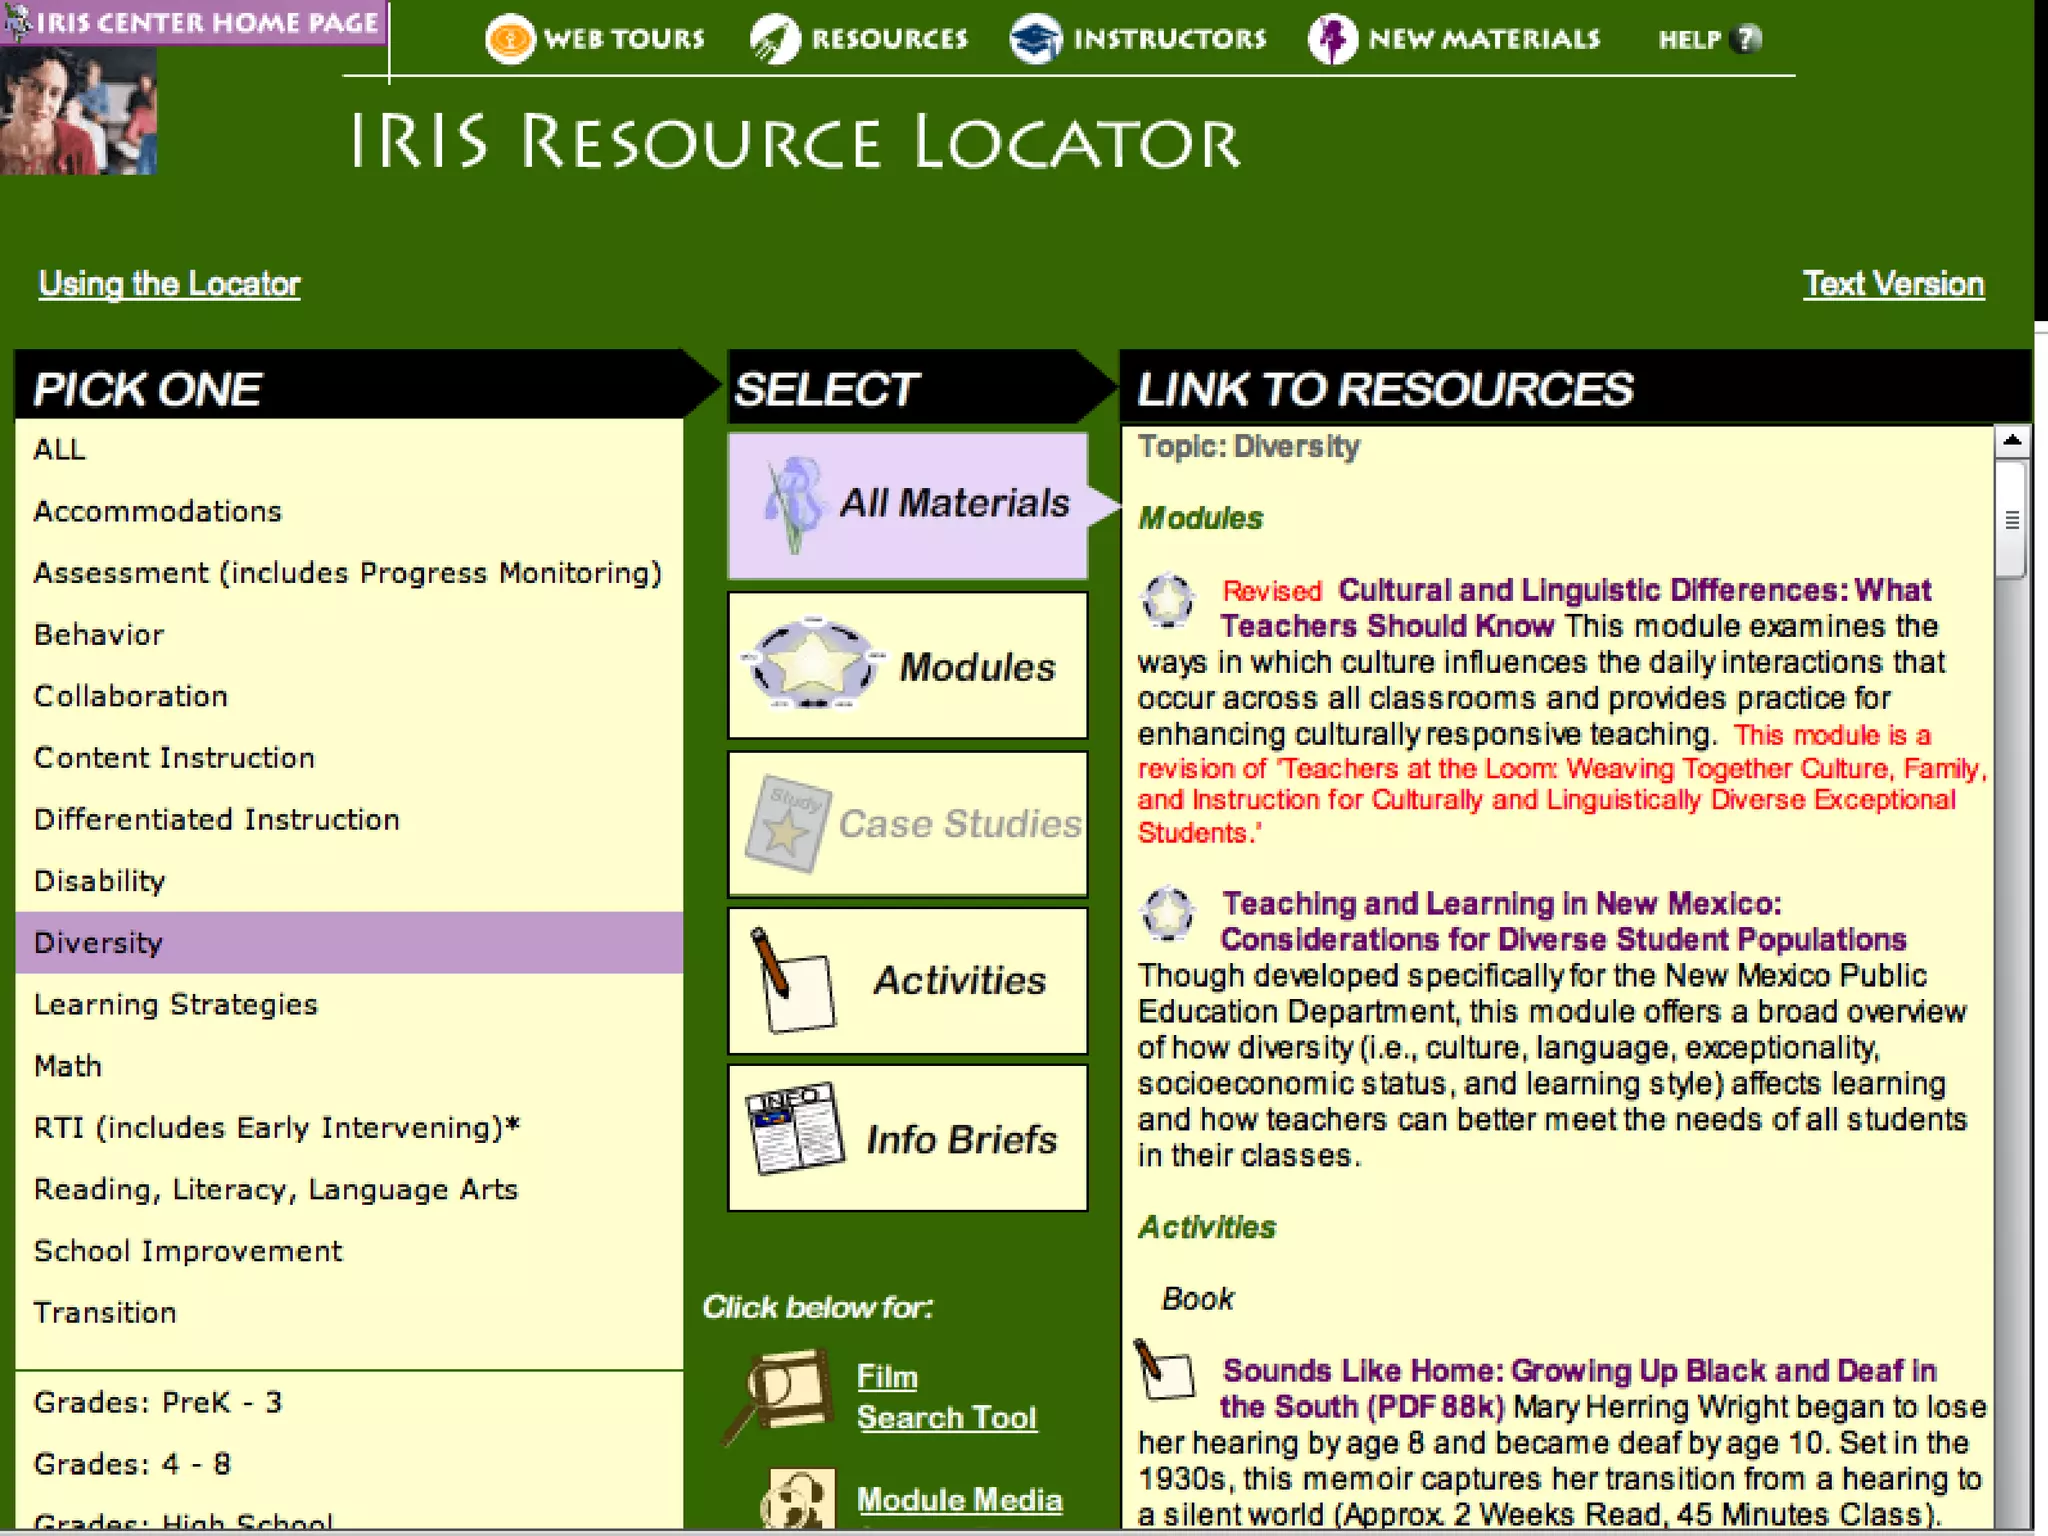Screen dimensions: 2048x1536
Task: Choose the Activities filter button
Action: pos(908,981)
